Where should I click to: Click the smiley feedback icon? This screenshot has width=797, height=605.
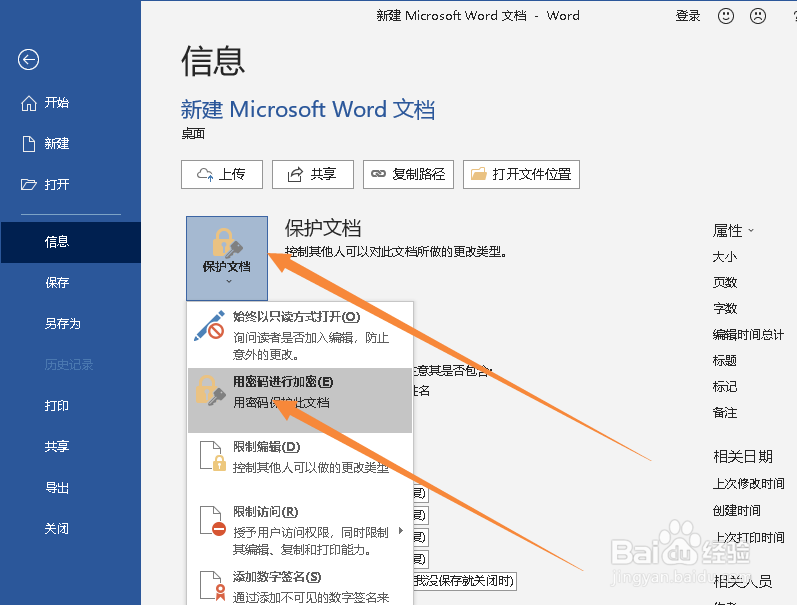(725, 16)
